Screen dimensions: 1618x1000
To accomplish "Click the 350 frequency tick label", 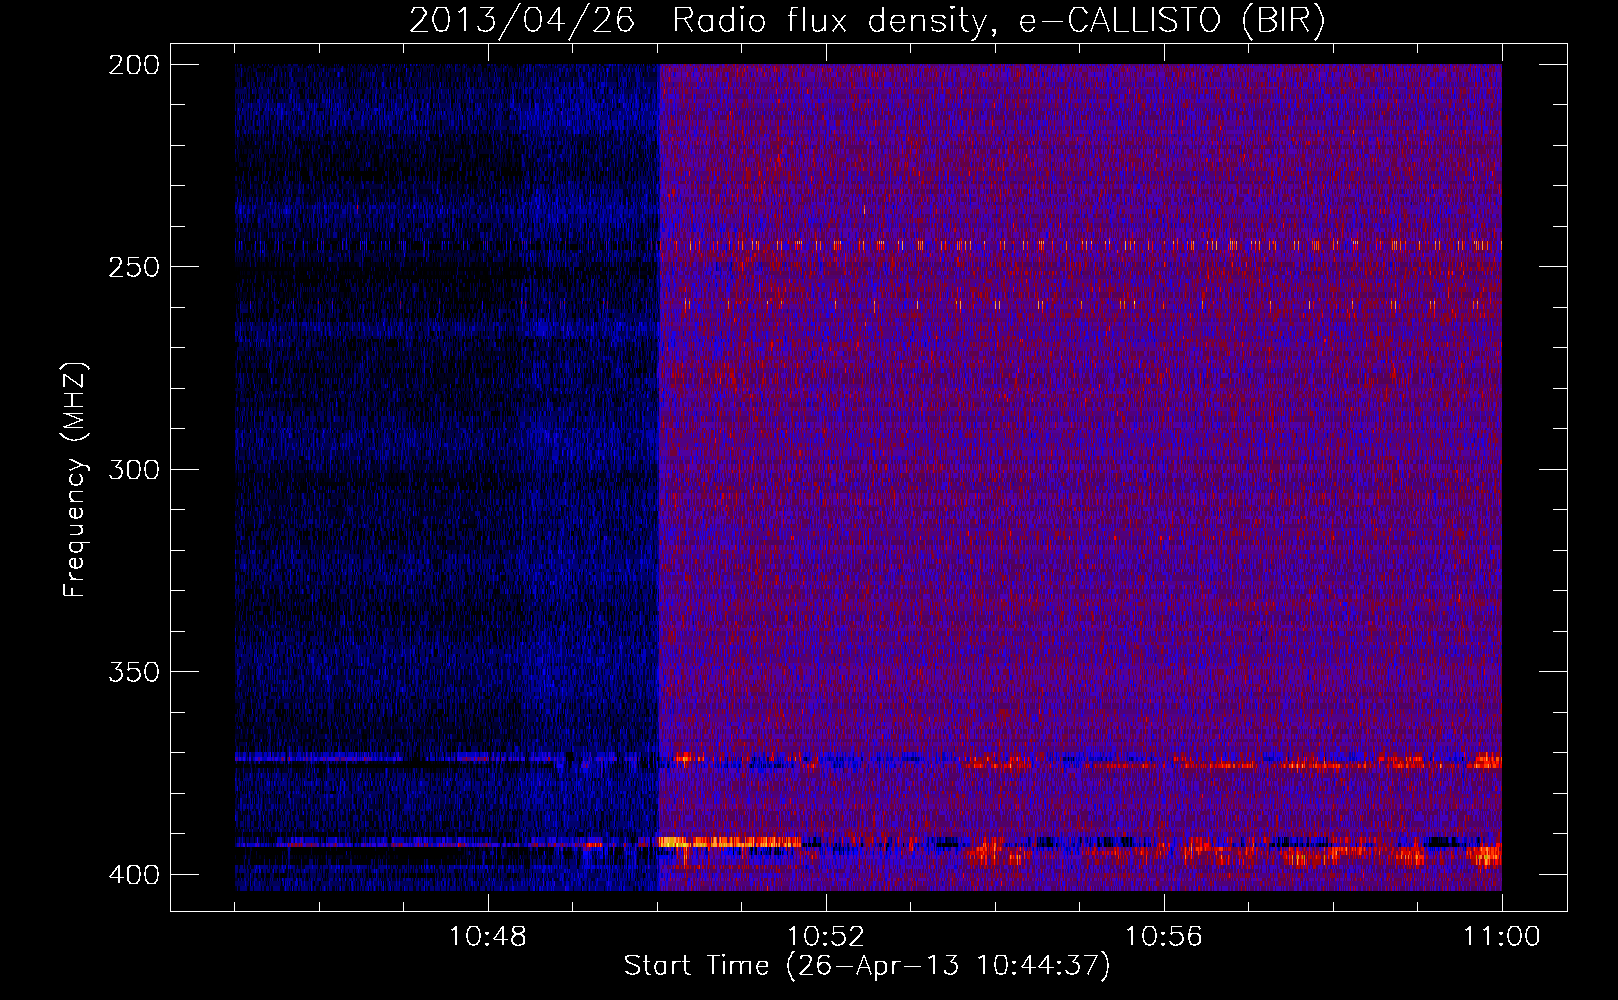I will click(133, 672).
